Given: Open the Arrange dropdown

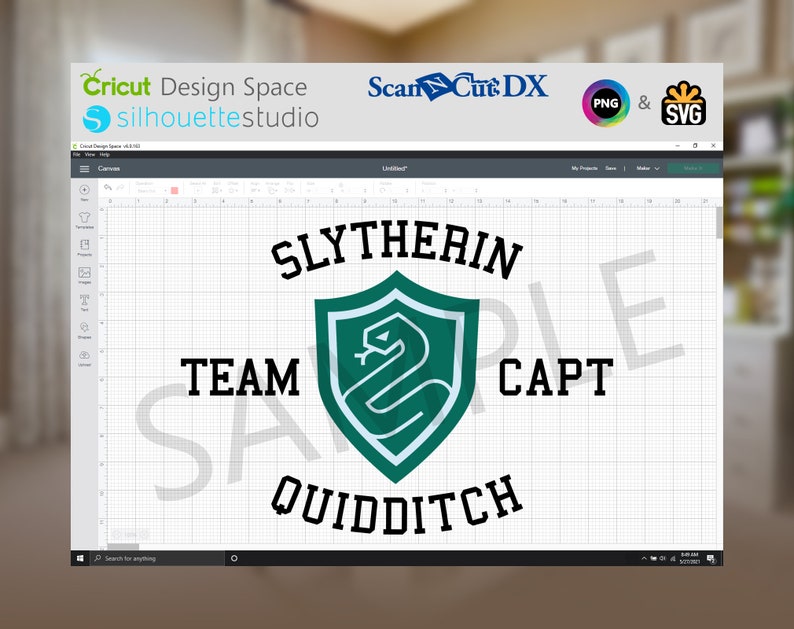Looking at the screenshot, I should coord(272,190).
